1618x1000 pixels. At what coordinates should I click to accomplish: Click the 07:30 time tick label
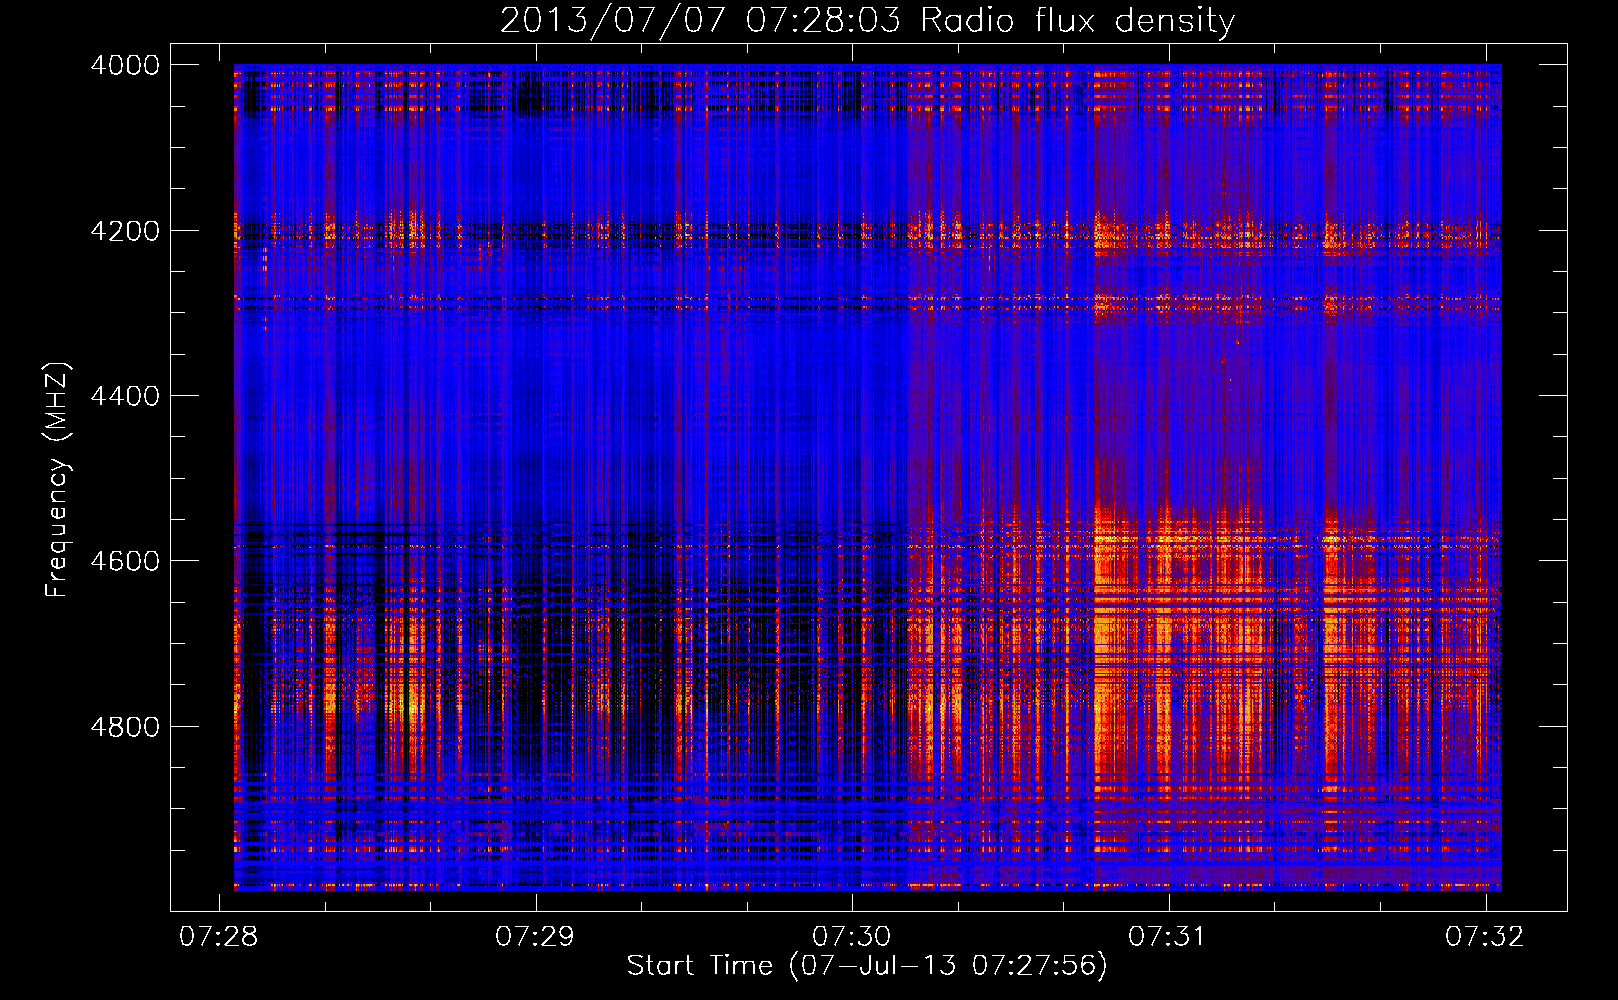pyautogui.click(x=851, y=936)
